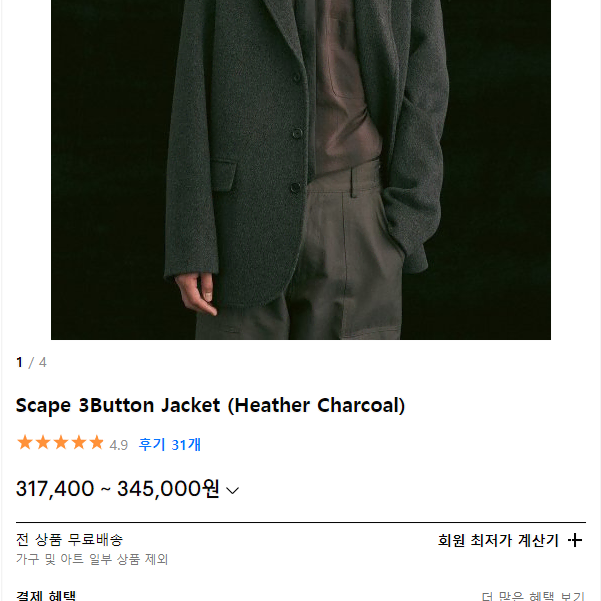Click the jacket's flap pocket in the photo
This screenshot has height=601, width=601.
tap(223, 176)
